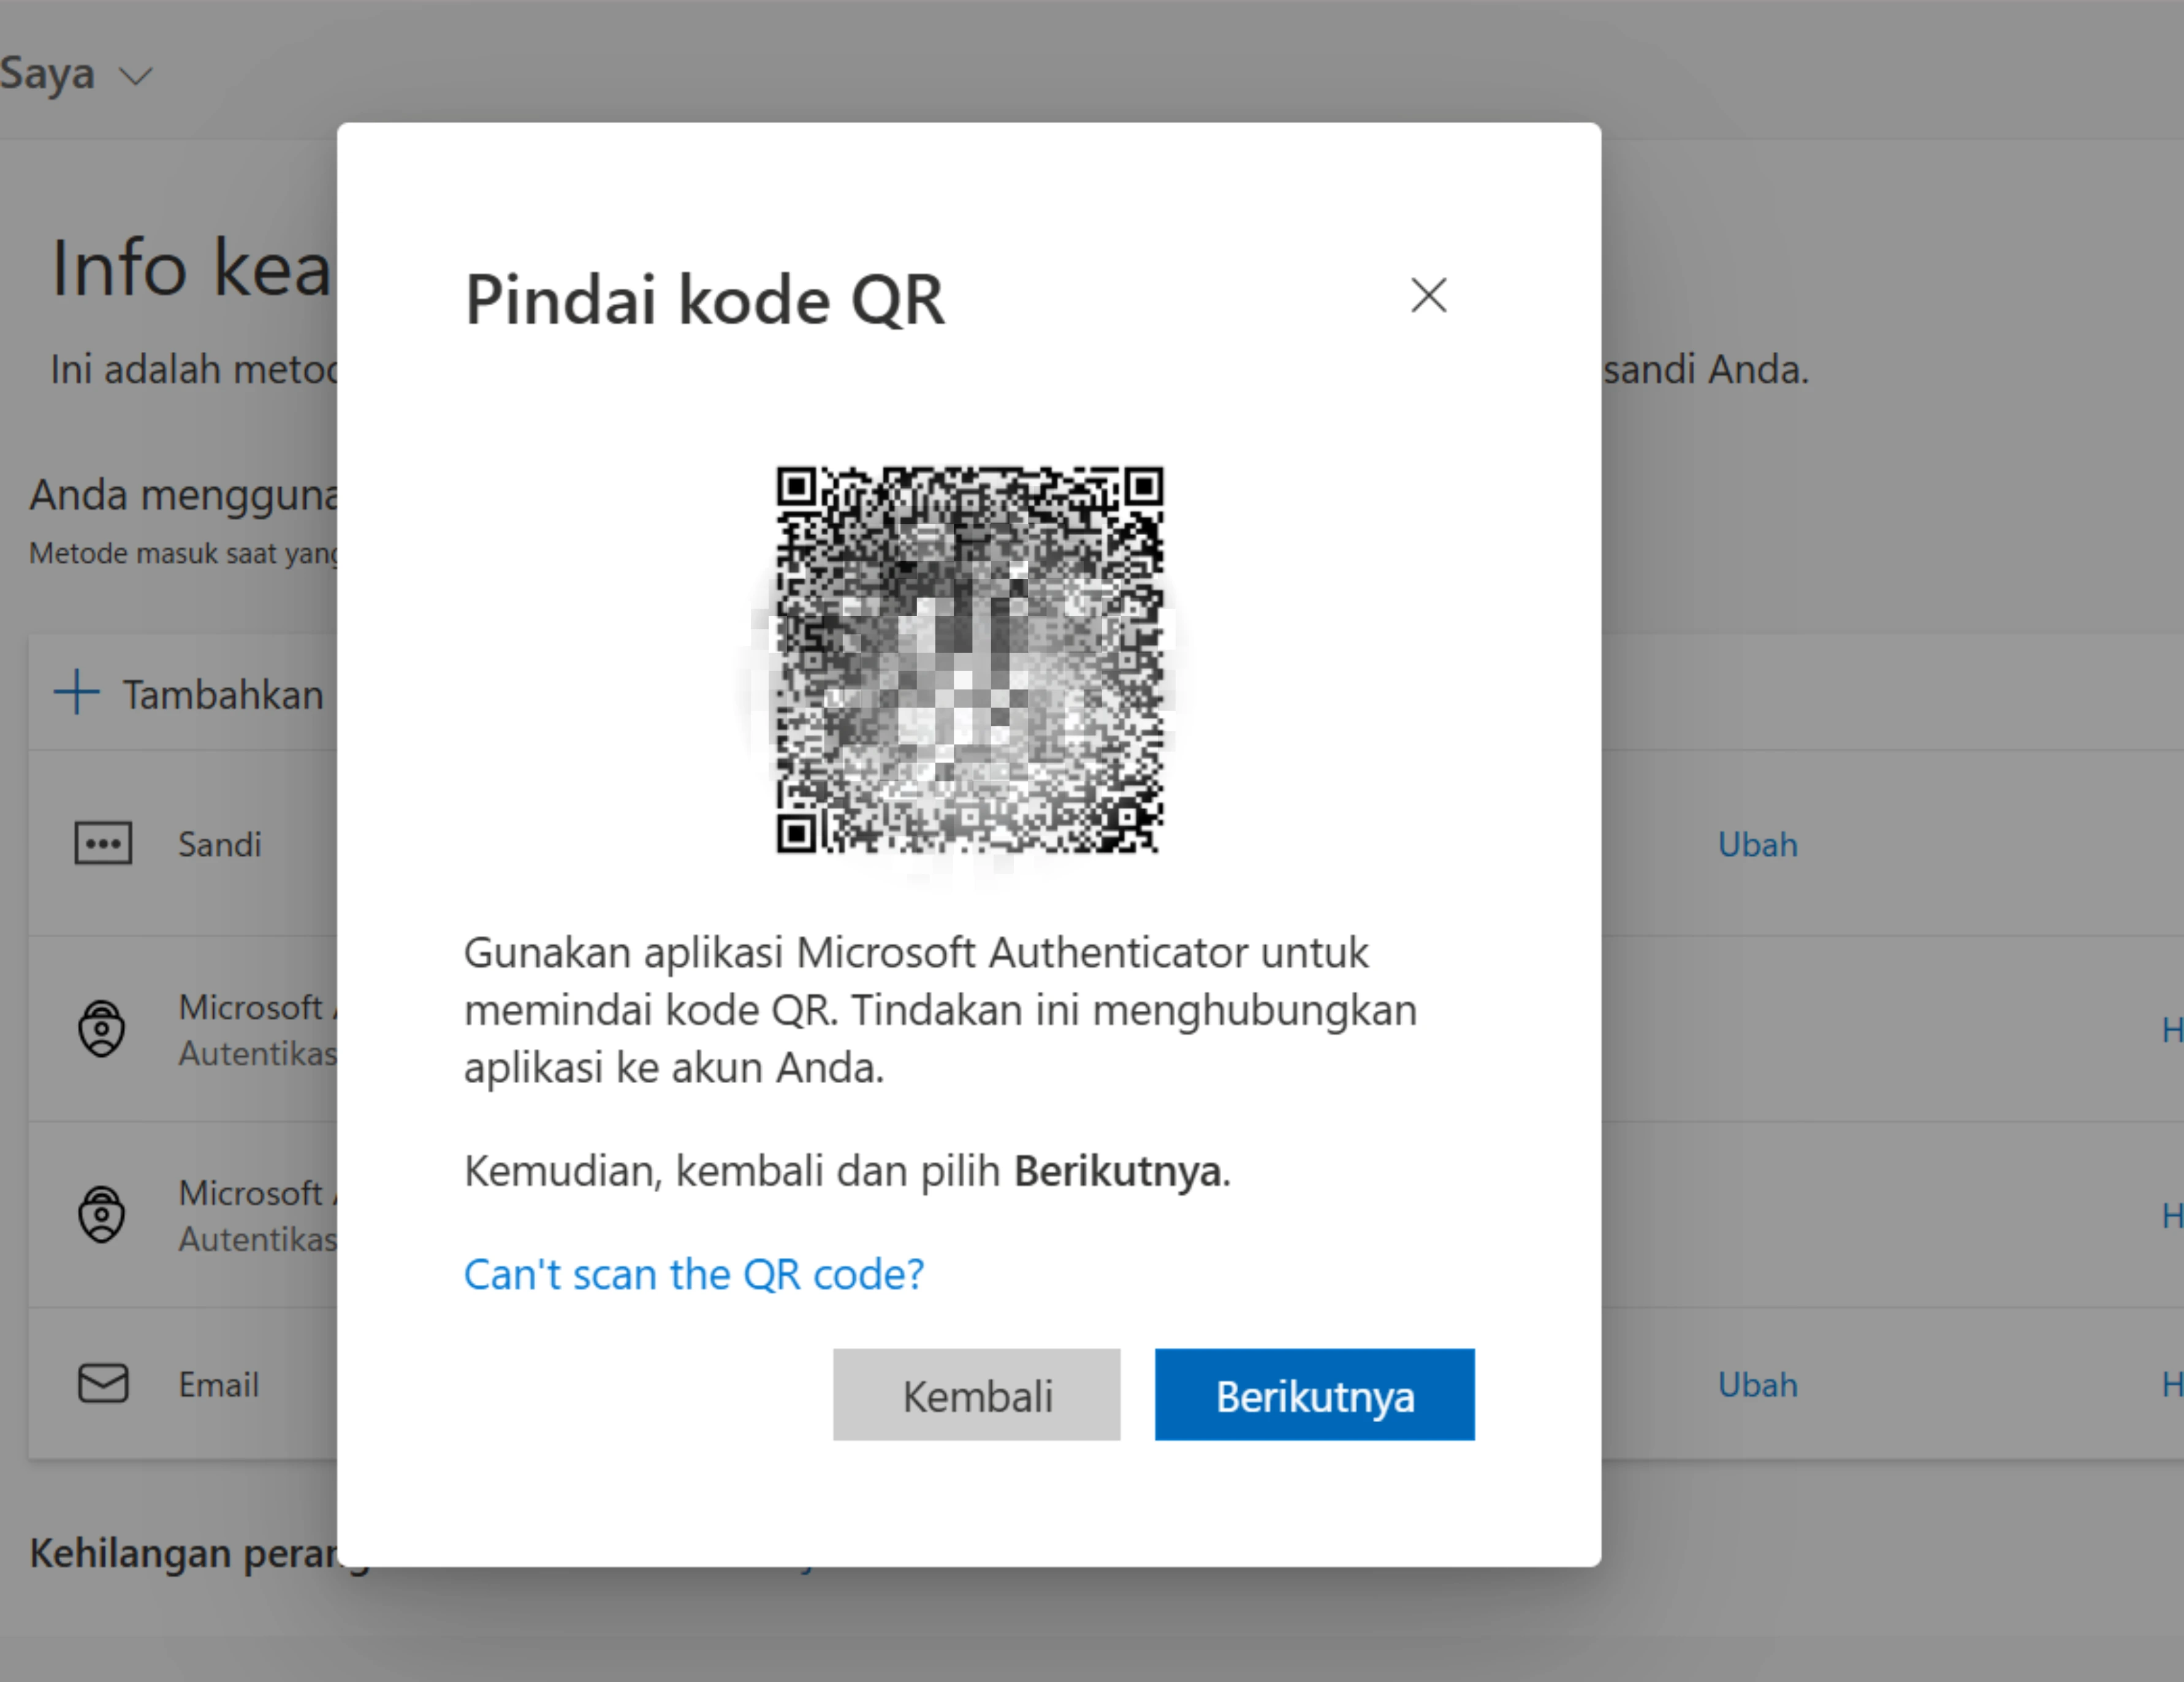Open the "Can't scan the QR code?" link
This screenshot has width=2184, height=1682.
point(694,1274)
